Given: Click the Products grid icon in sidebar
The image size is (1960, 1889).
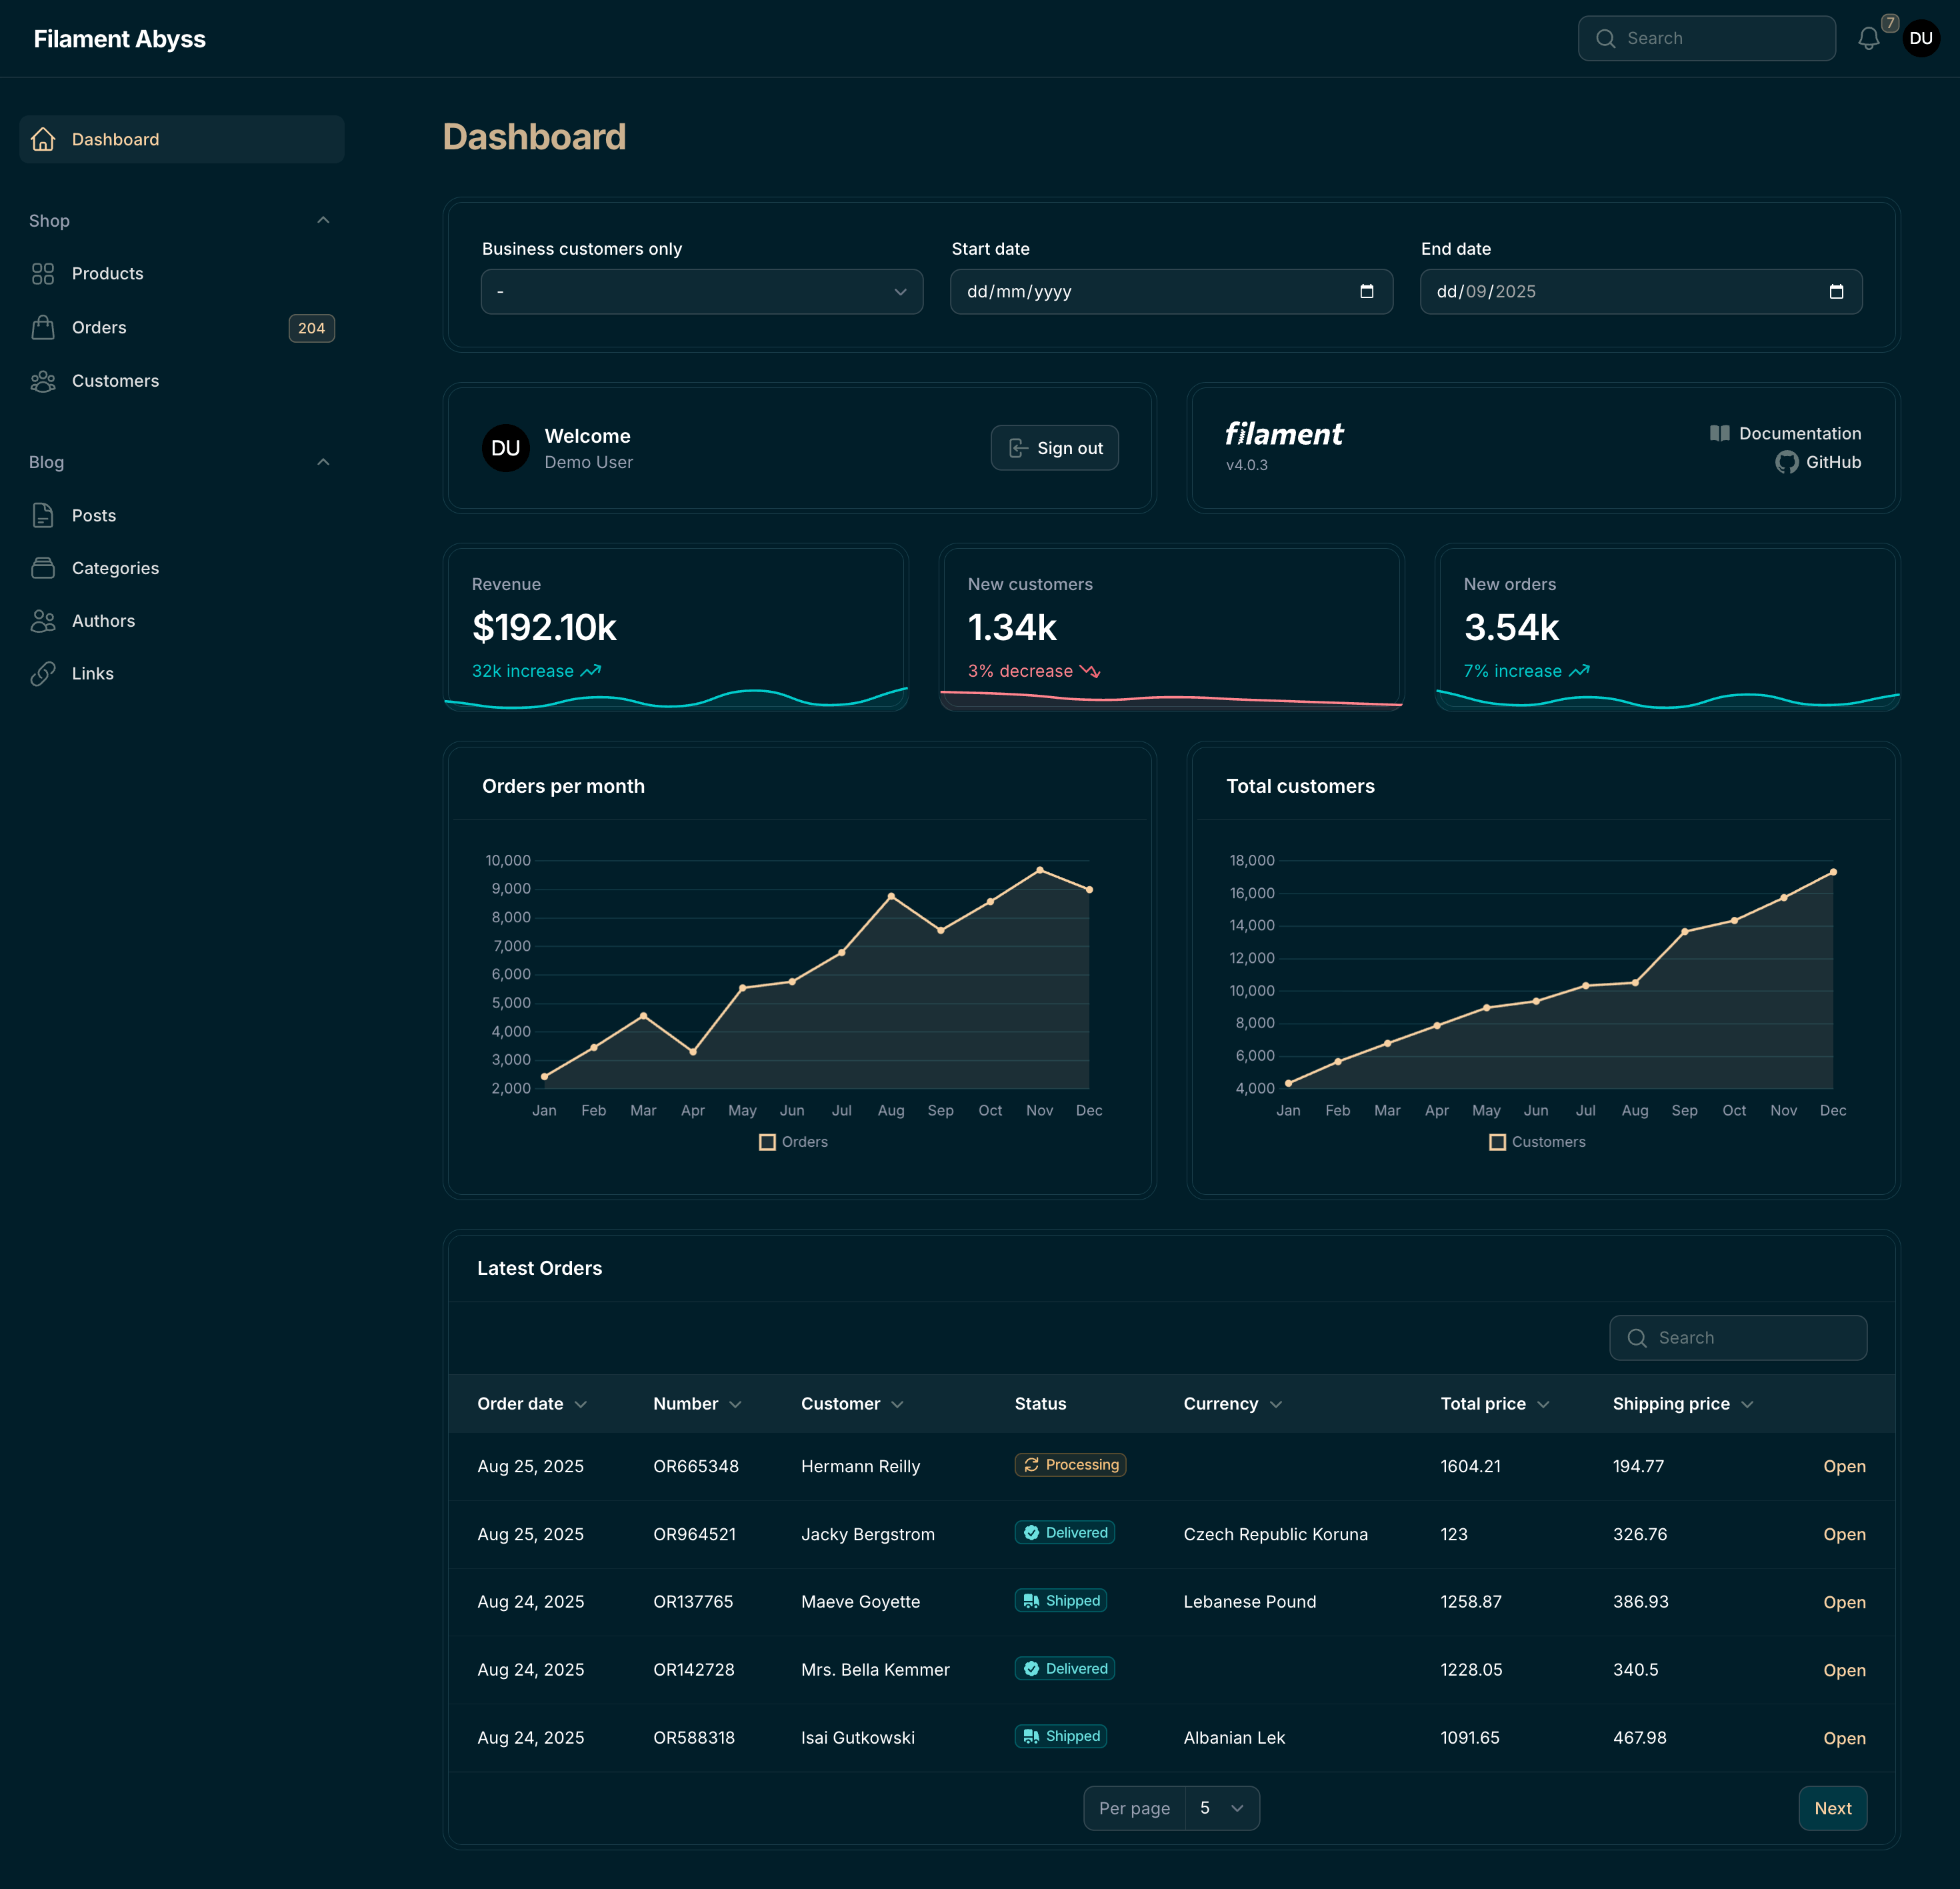Looking at the screenshot, I should [43, 273].
